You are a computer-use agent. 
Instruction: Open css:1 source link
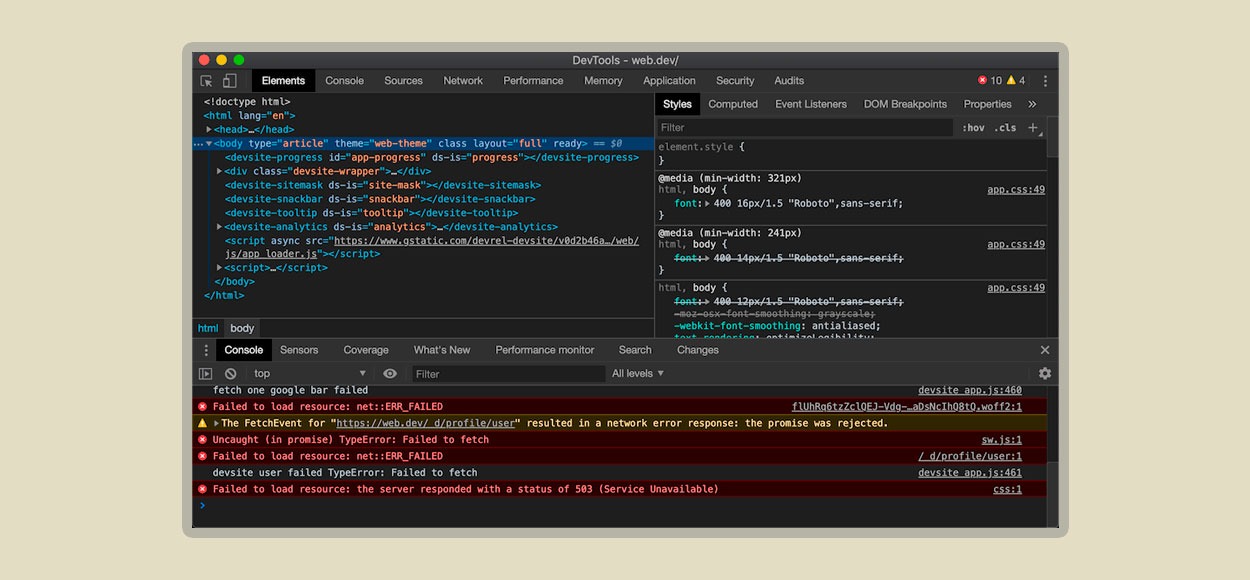(x=1007, y=489)
